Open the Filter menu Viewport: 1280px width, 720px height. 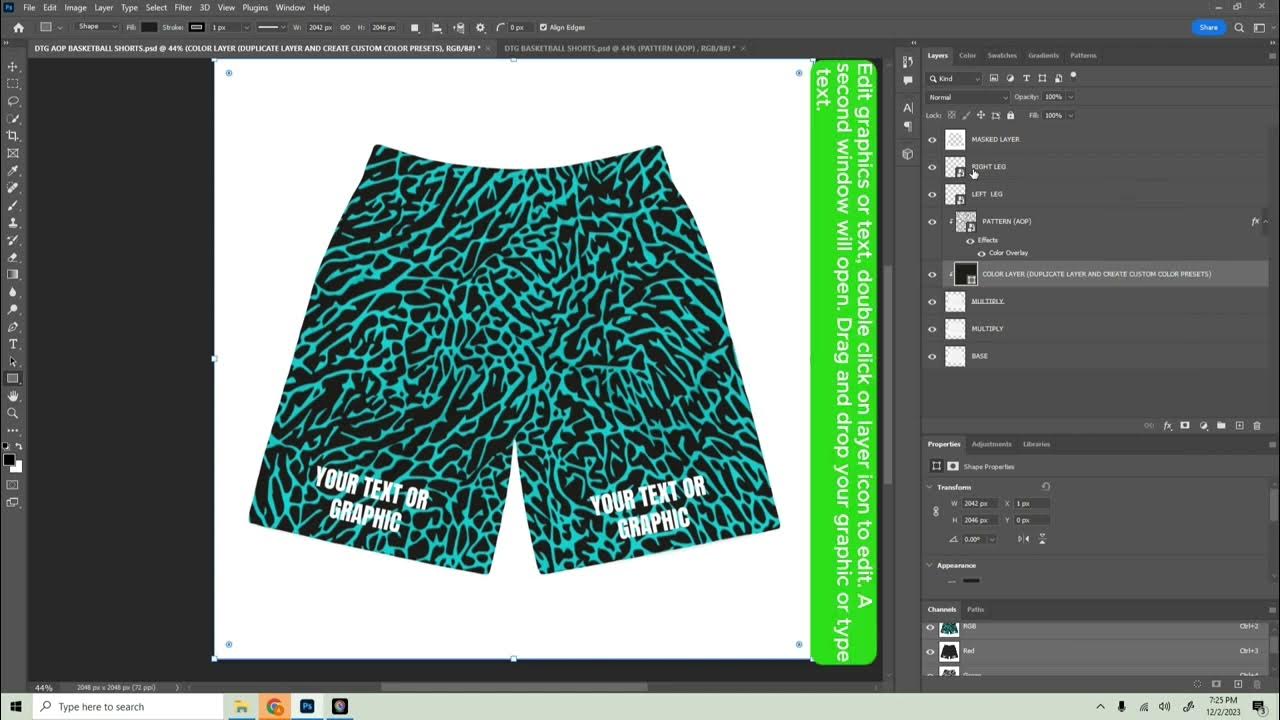coord(183,7)
